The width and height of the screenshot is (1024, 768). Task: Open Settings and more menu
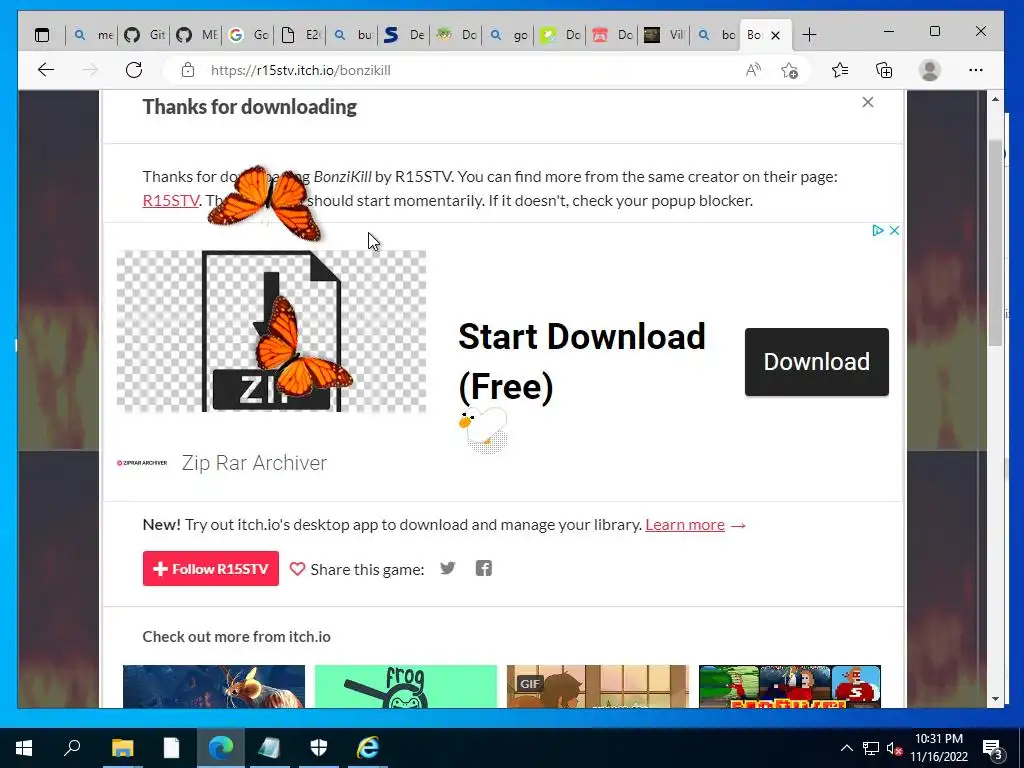click(x=976, y=70)
